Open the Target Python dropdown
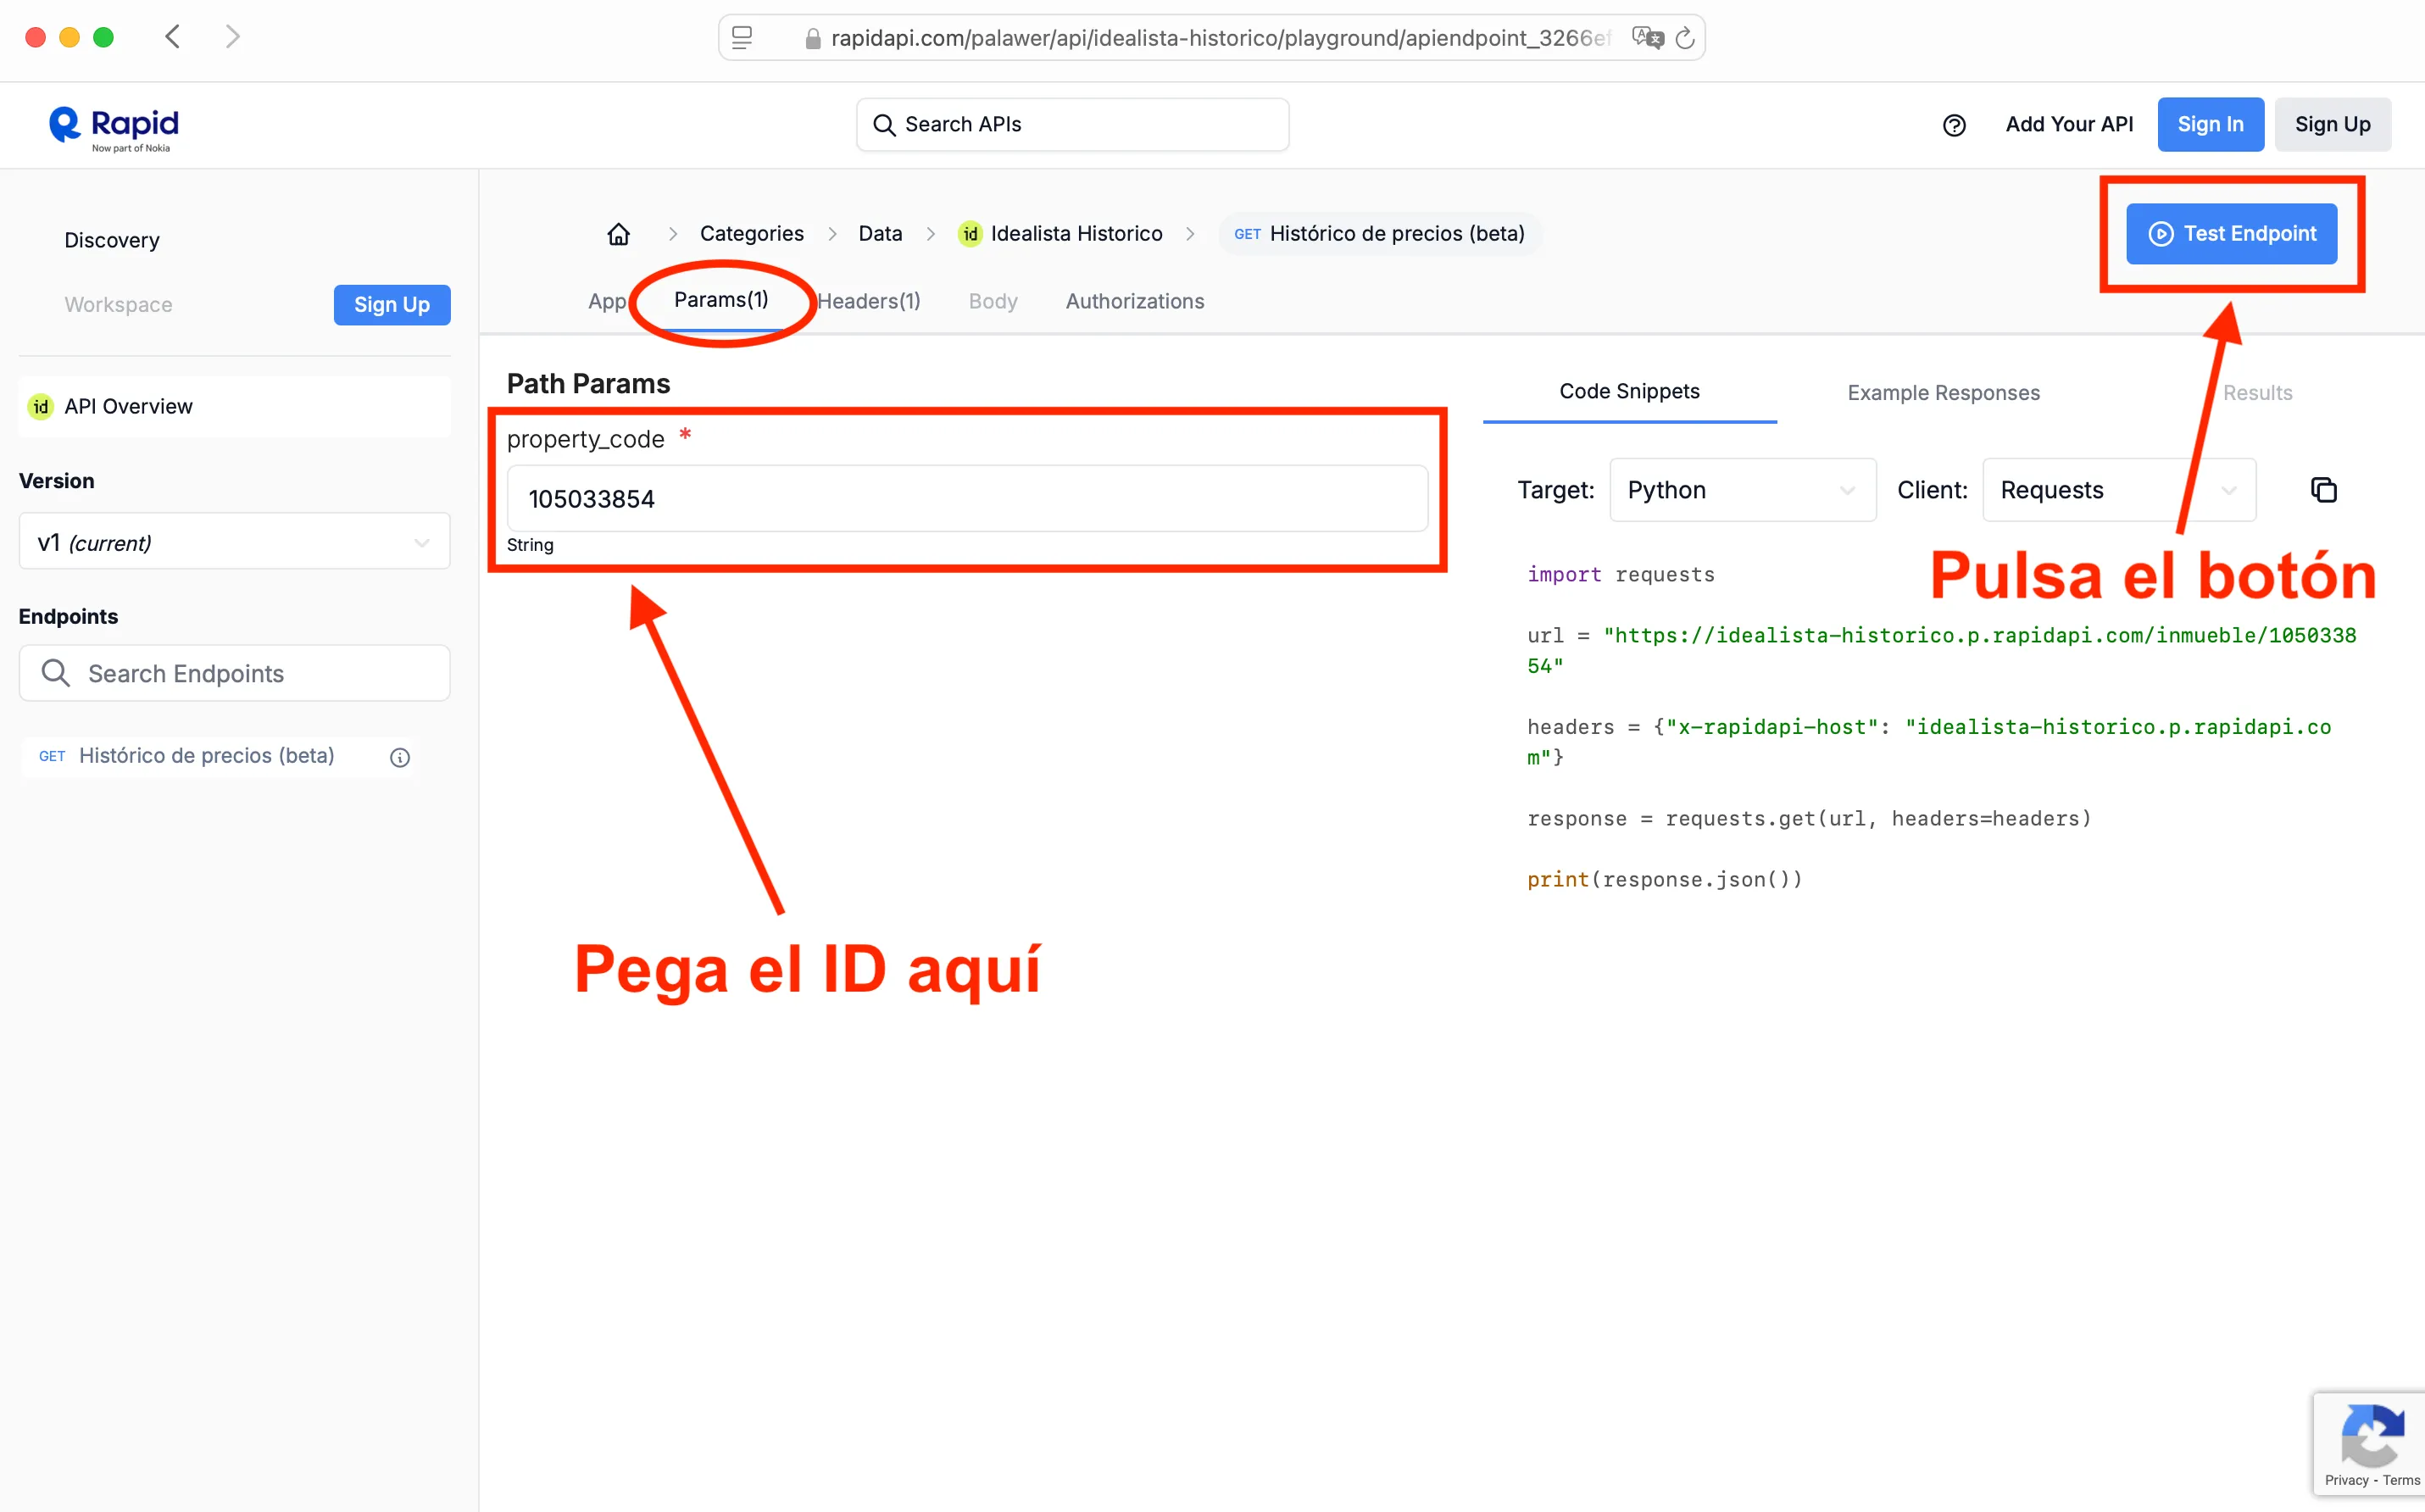This screenshot has width=2425, height=1512. click(x=1742, y=490)
